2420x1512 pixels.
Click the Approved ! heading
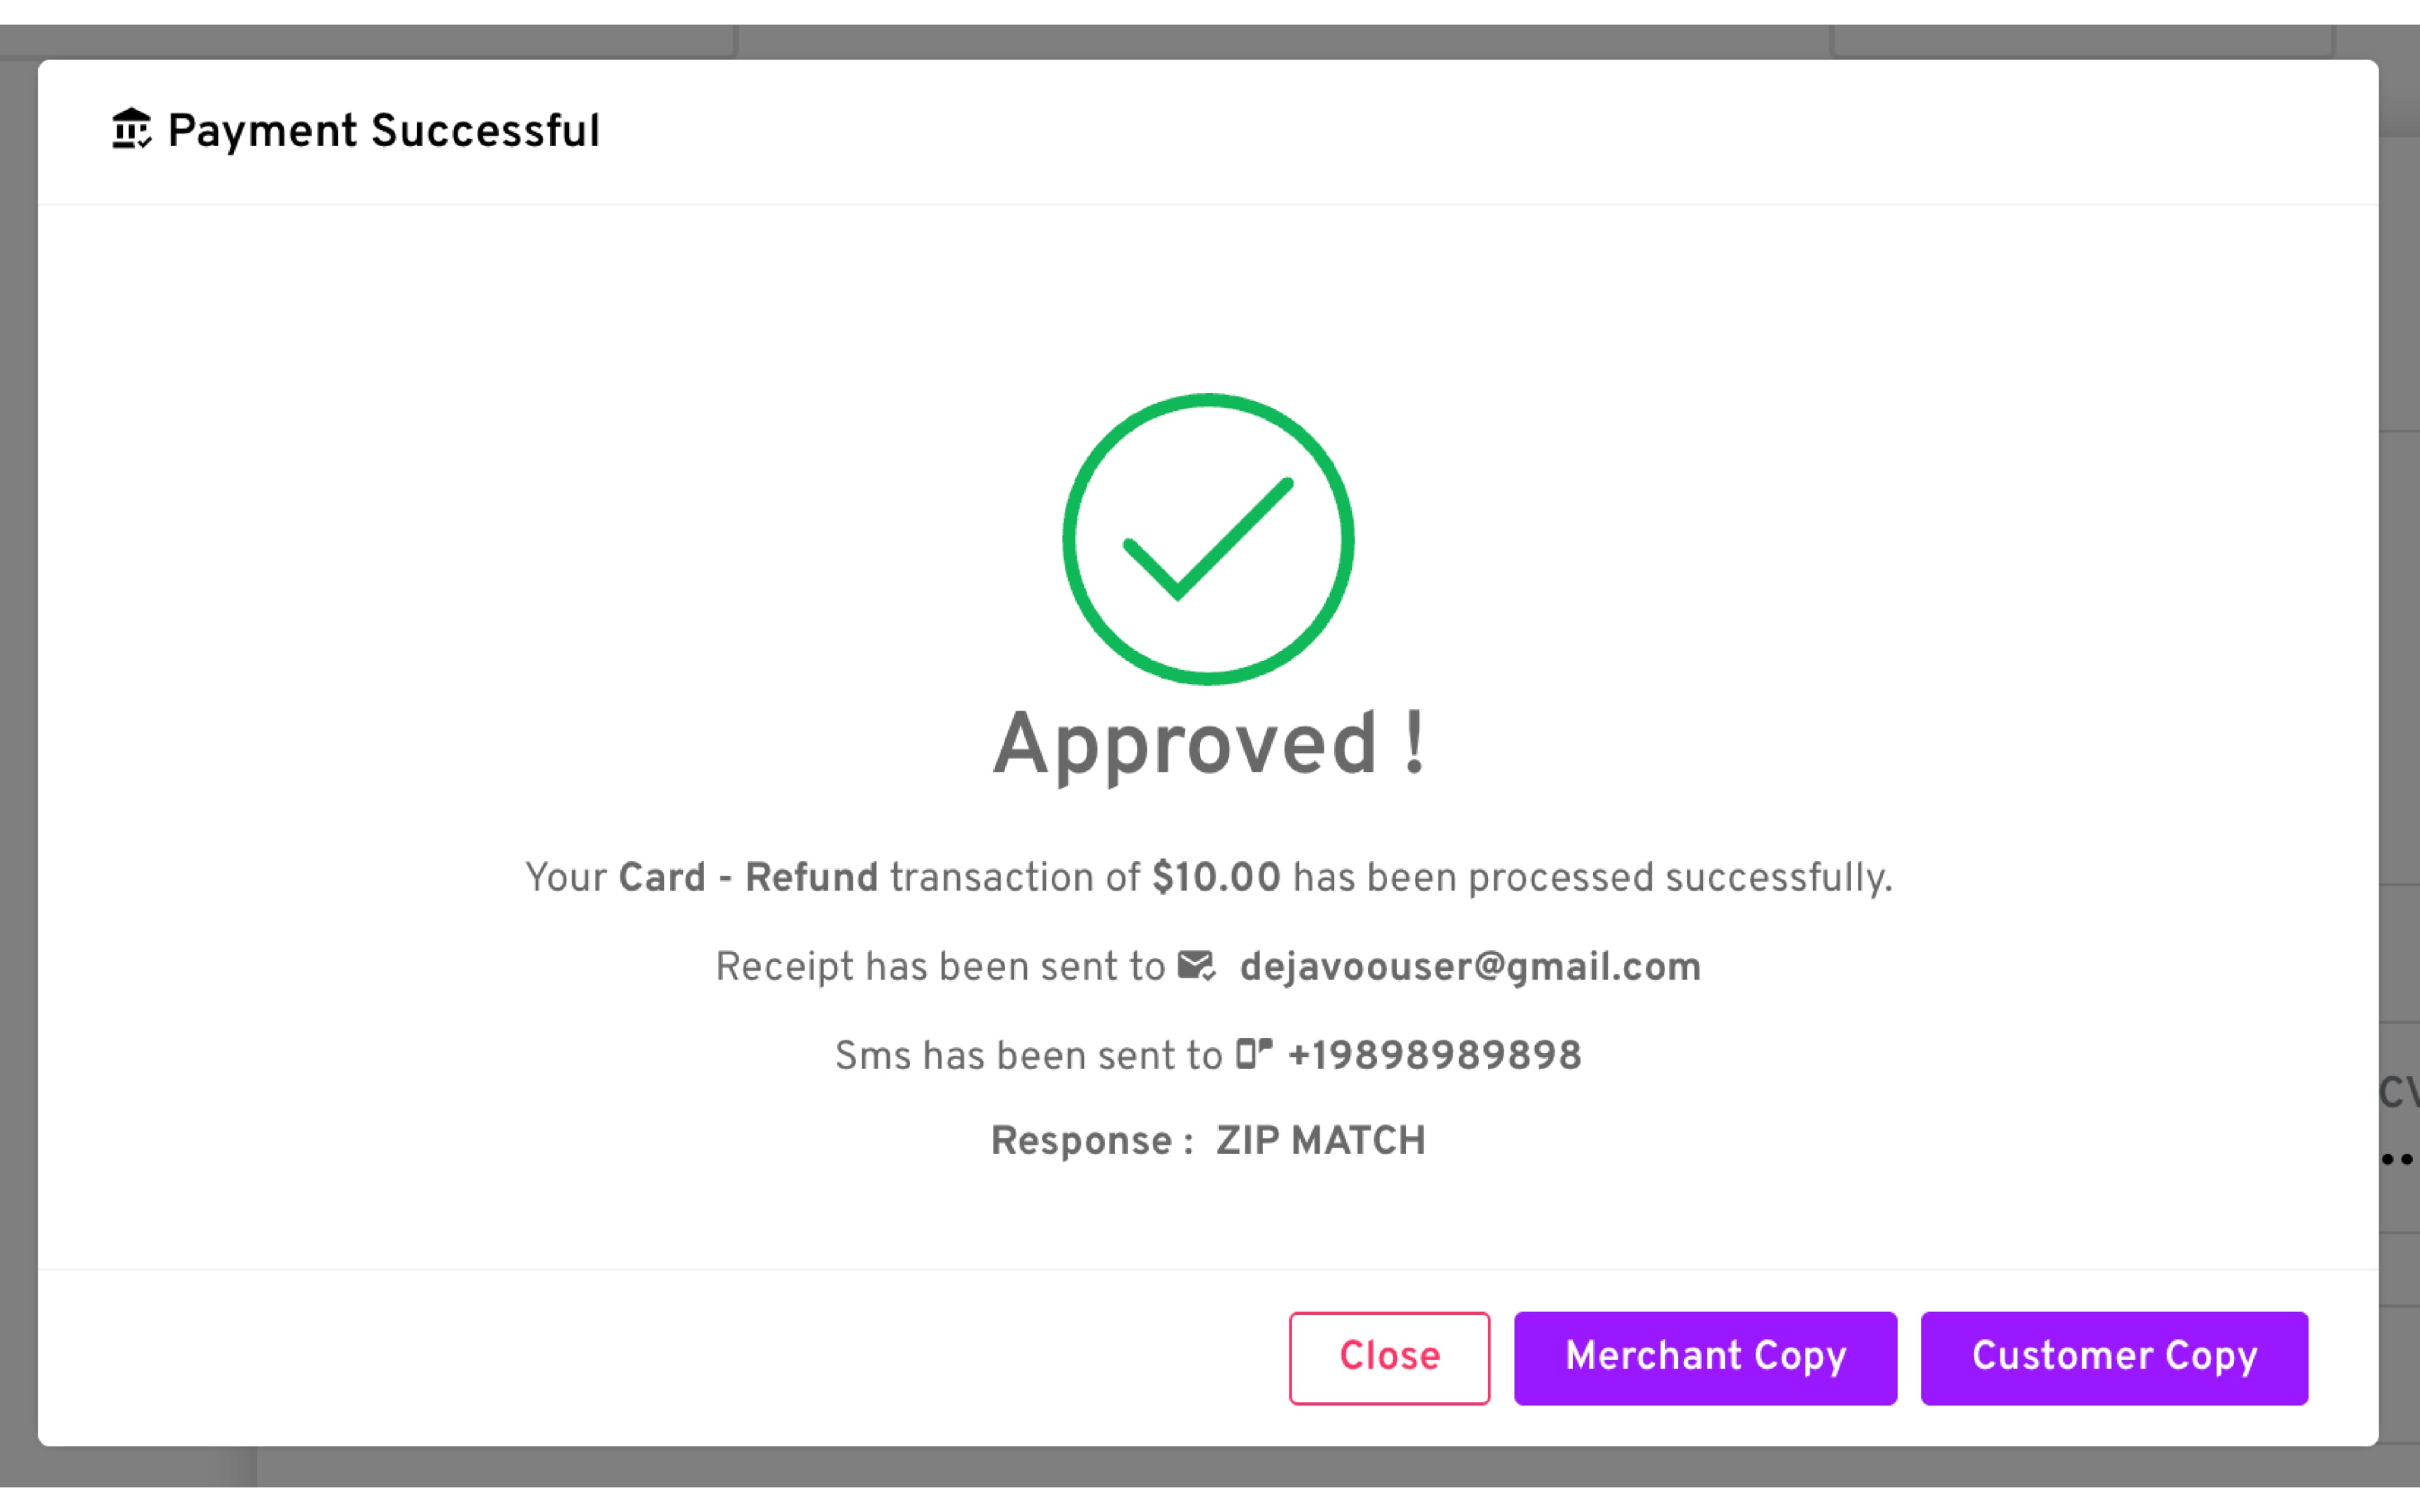(1208, 744)
